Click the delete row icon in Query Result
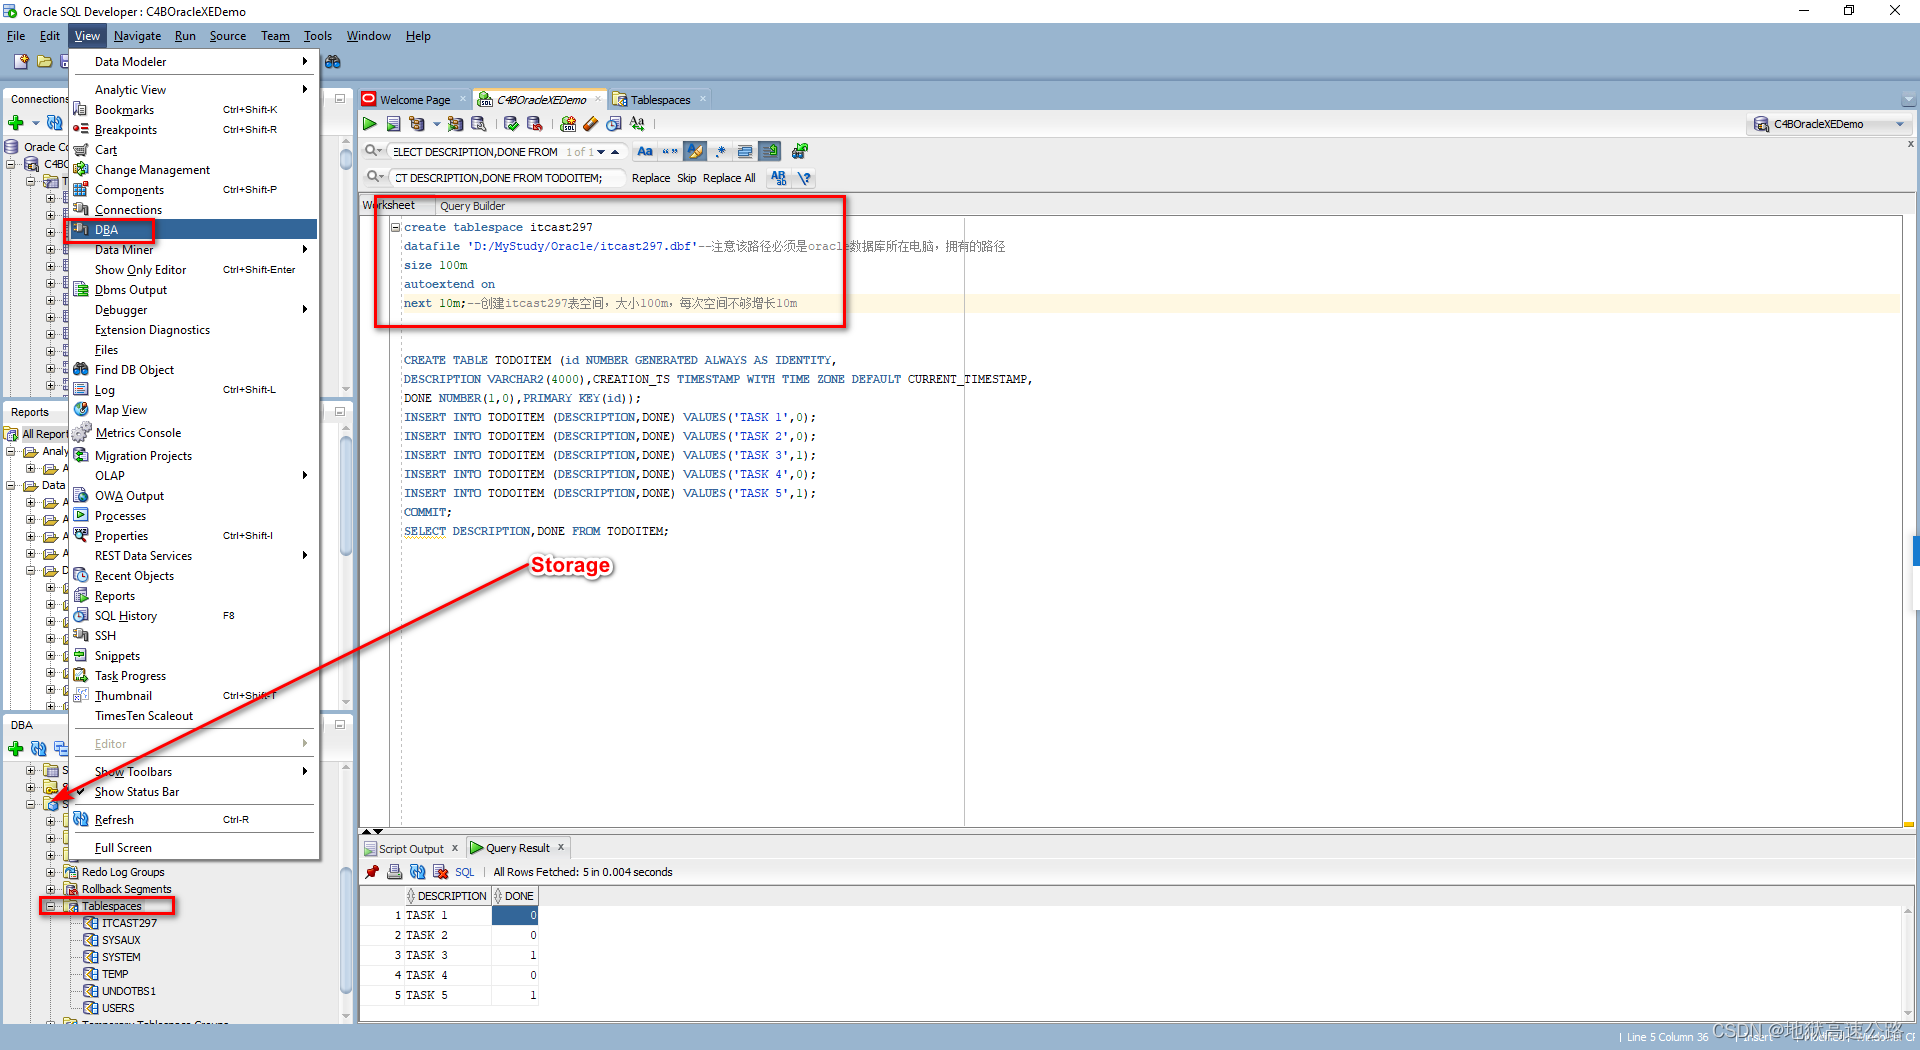Viewport: 1920px width, 1050px height. (440, 872)
